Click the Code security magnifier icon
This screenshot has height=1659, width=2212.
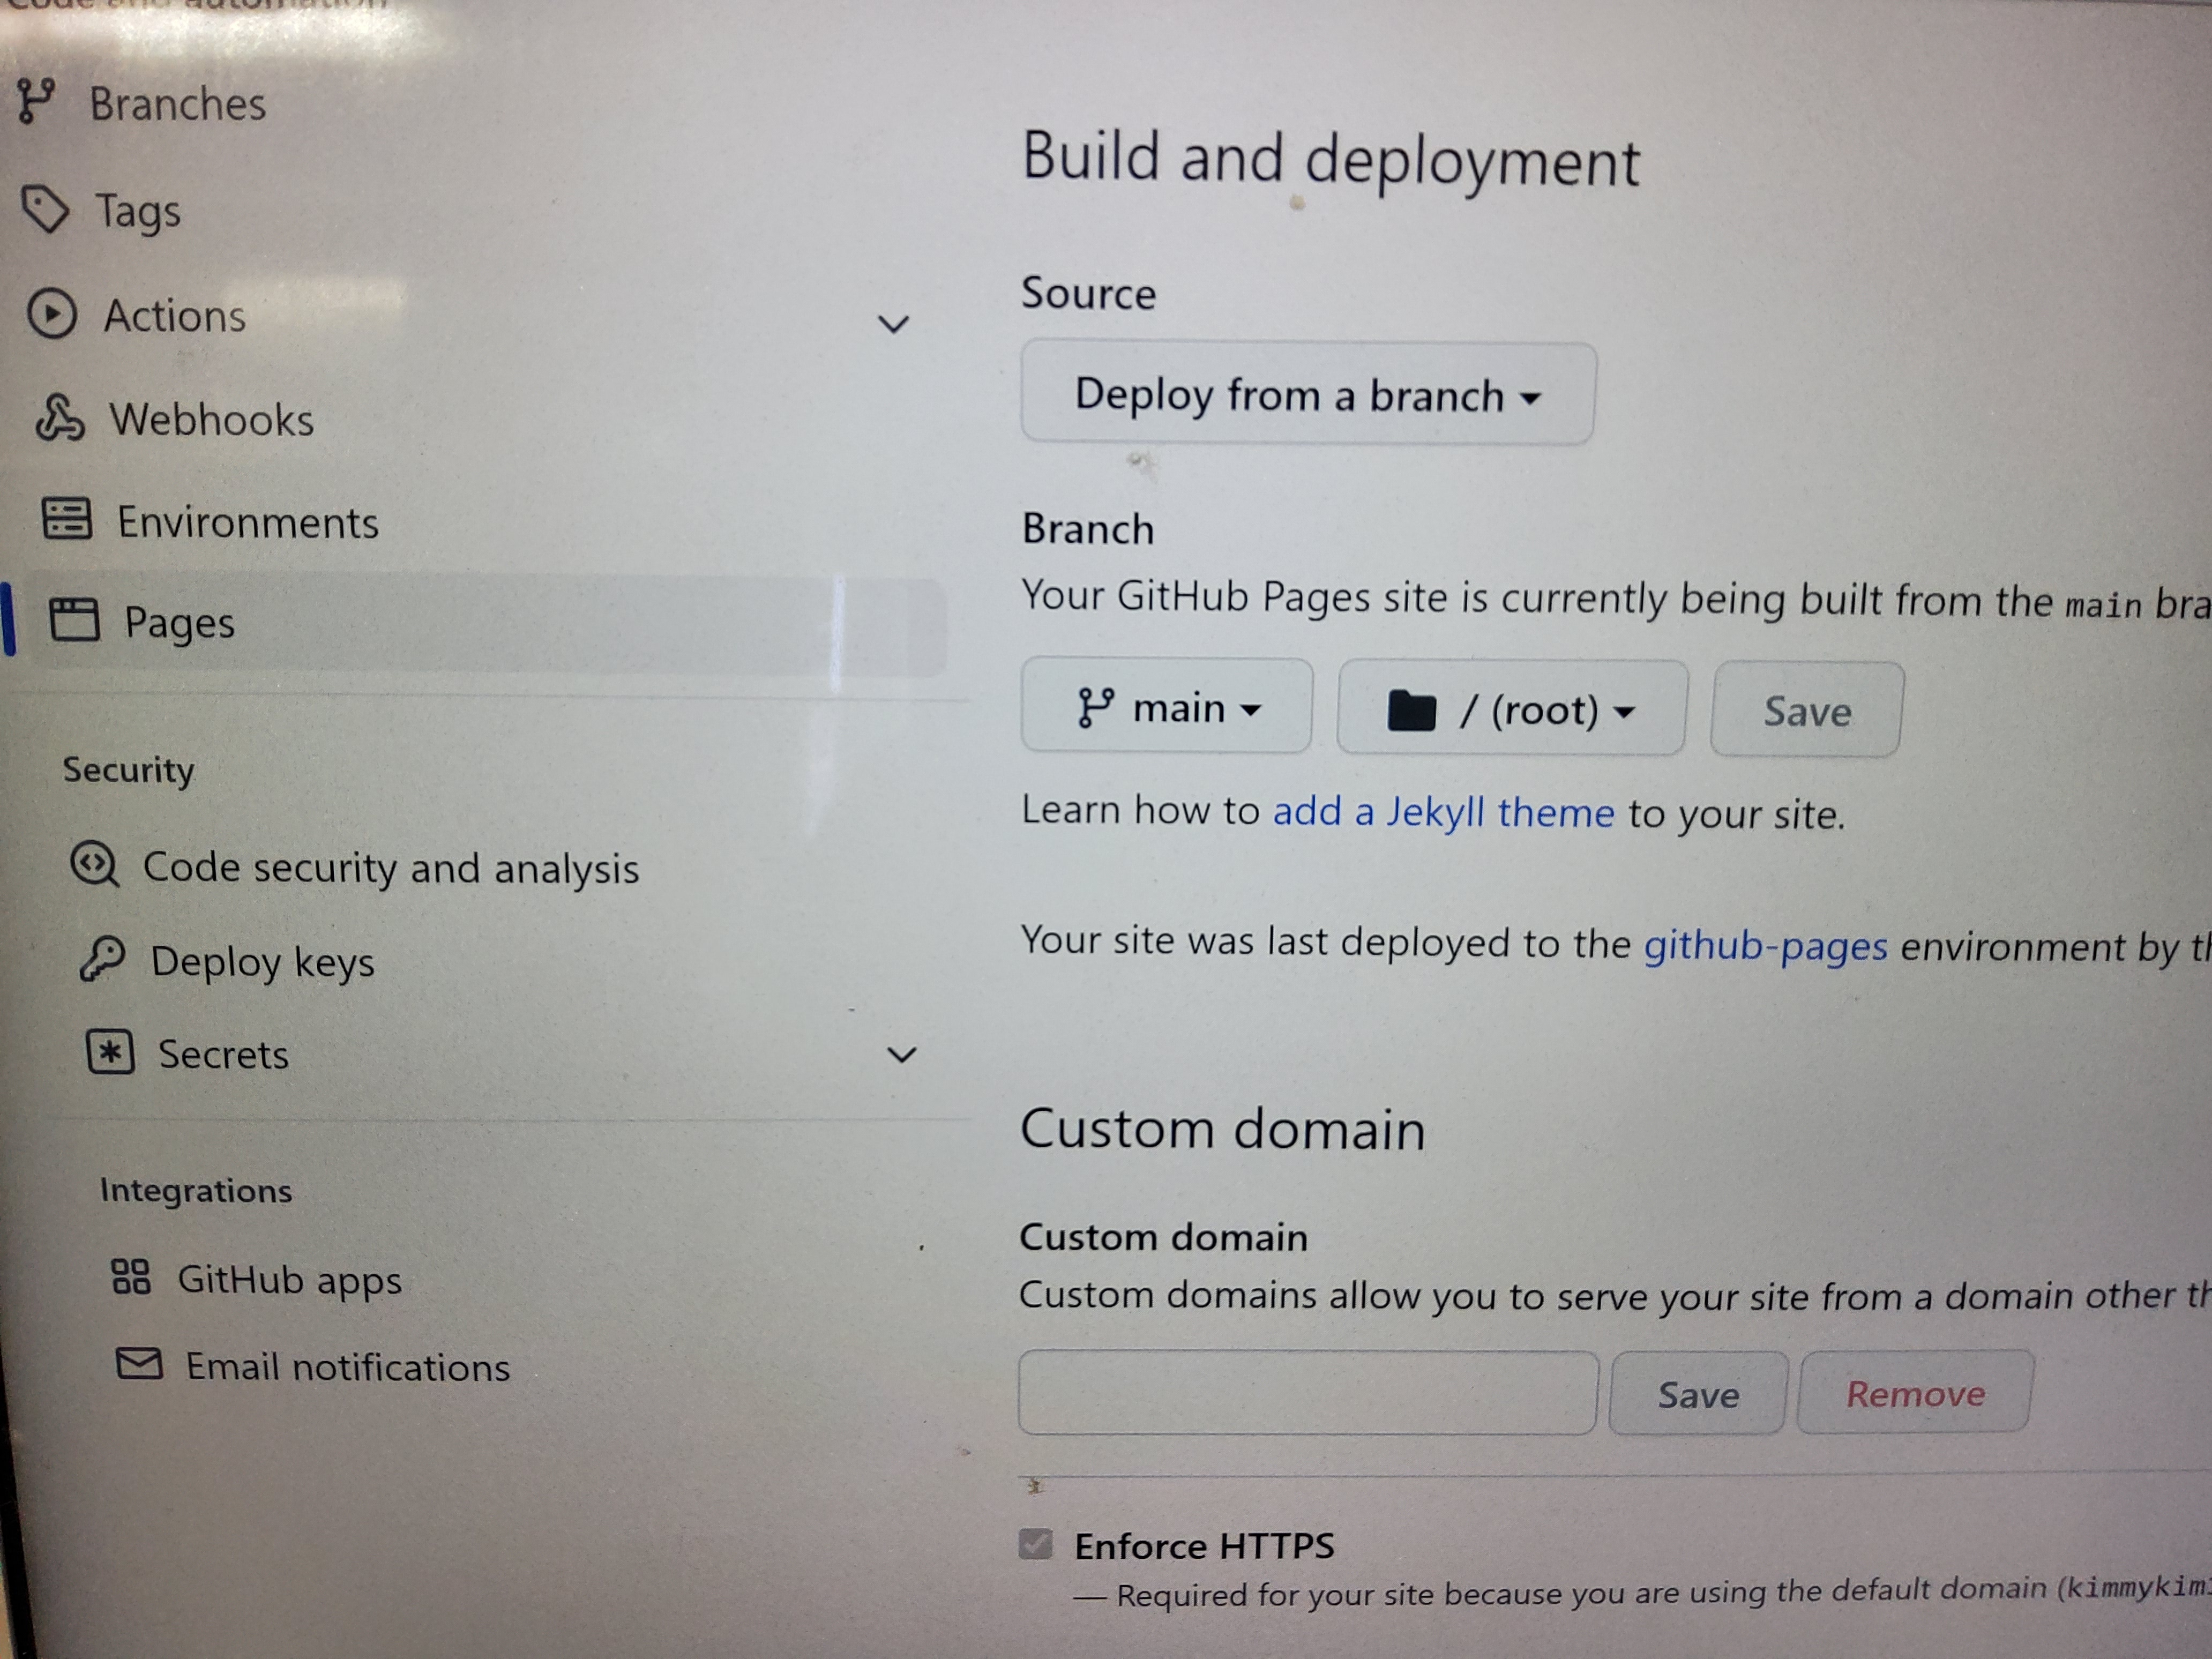[x=95, y=864]
